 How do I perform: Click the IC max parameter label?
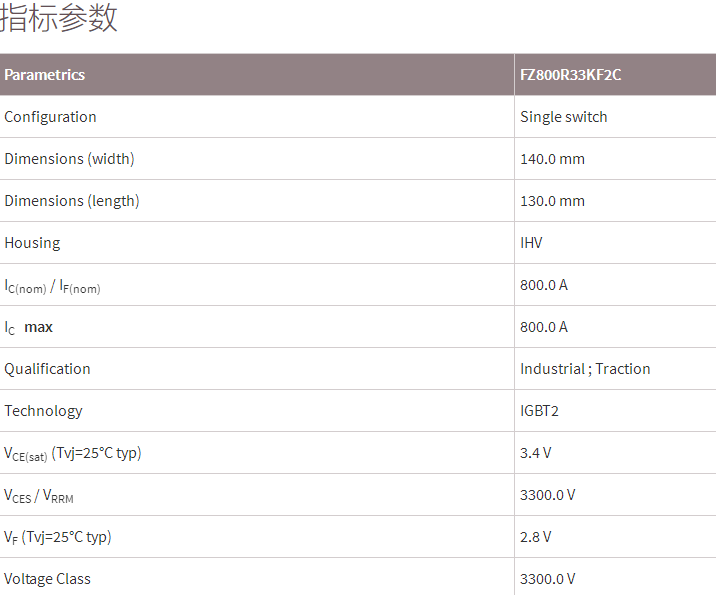pyautogui.click(x=29, y=328)
